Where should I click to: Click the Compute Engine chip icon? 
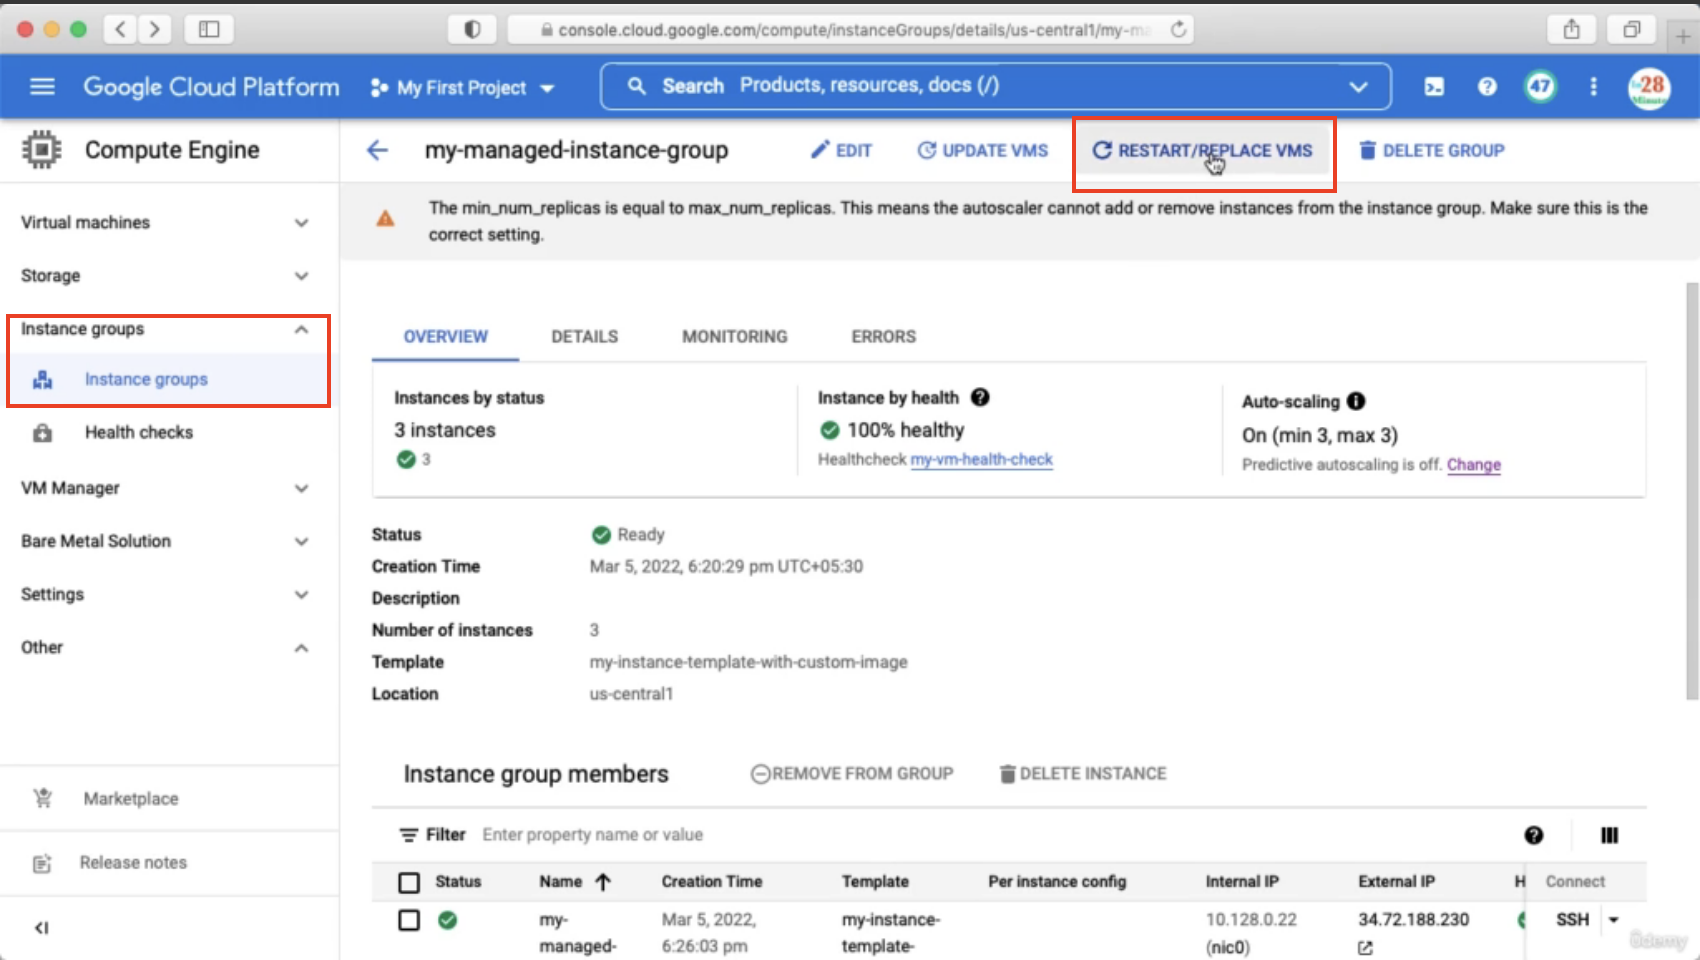(x=41, y=150)
